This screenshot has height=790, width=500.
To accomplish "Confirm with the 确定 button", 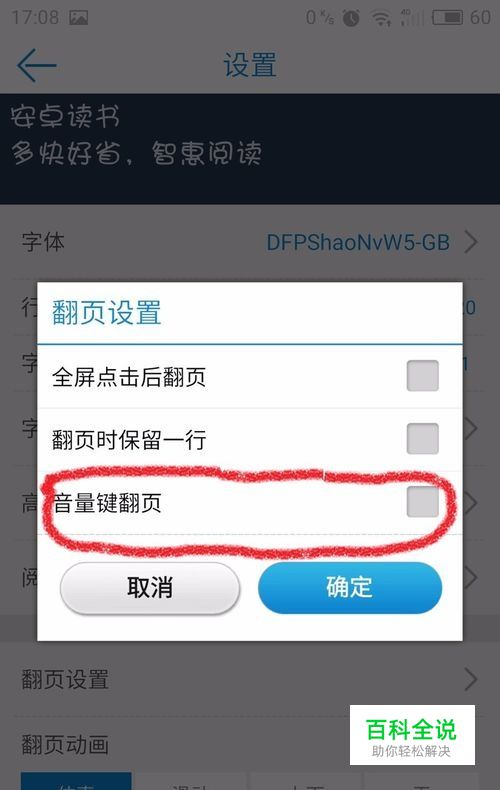I will tap(350, 588).
